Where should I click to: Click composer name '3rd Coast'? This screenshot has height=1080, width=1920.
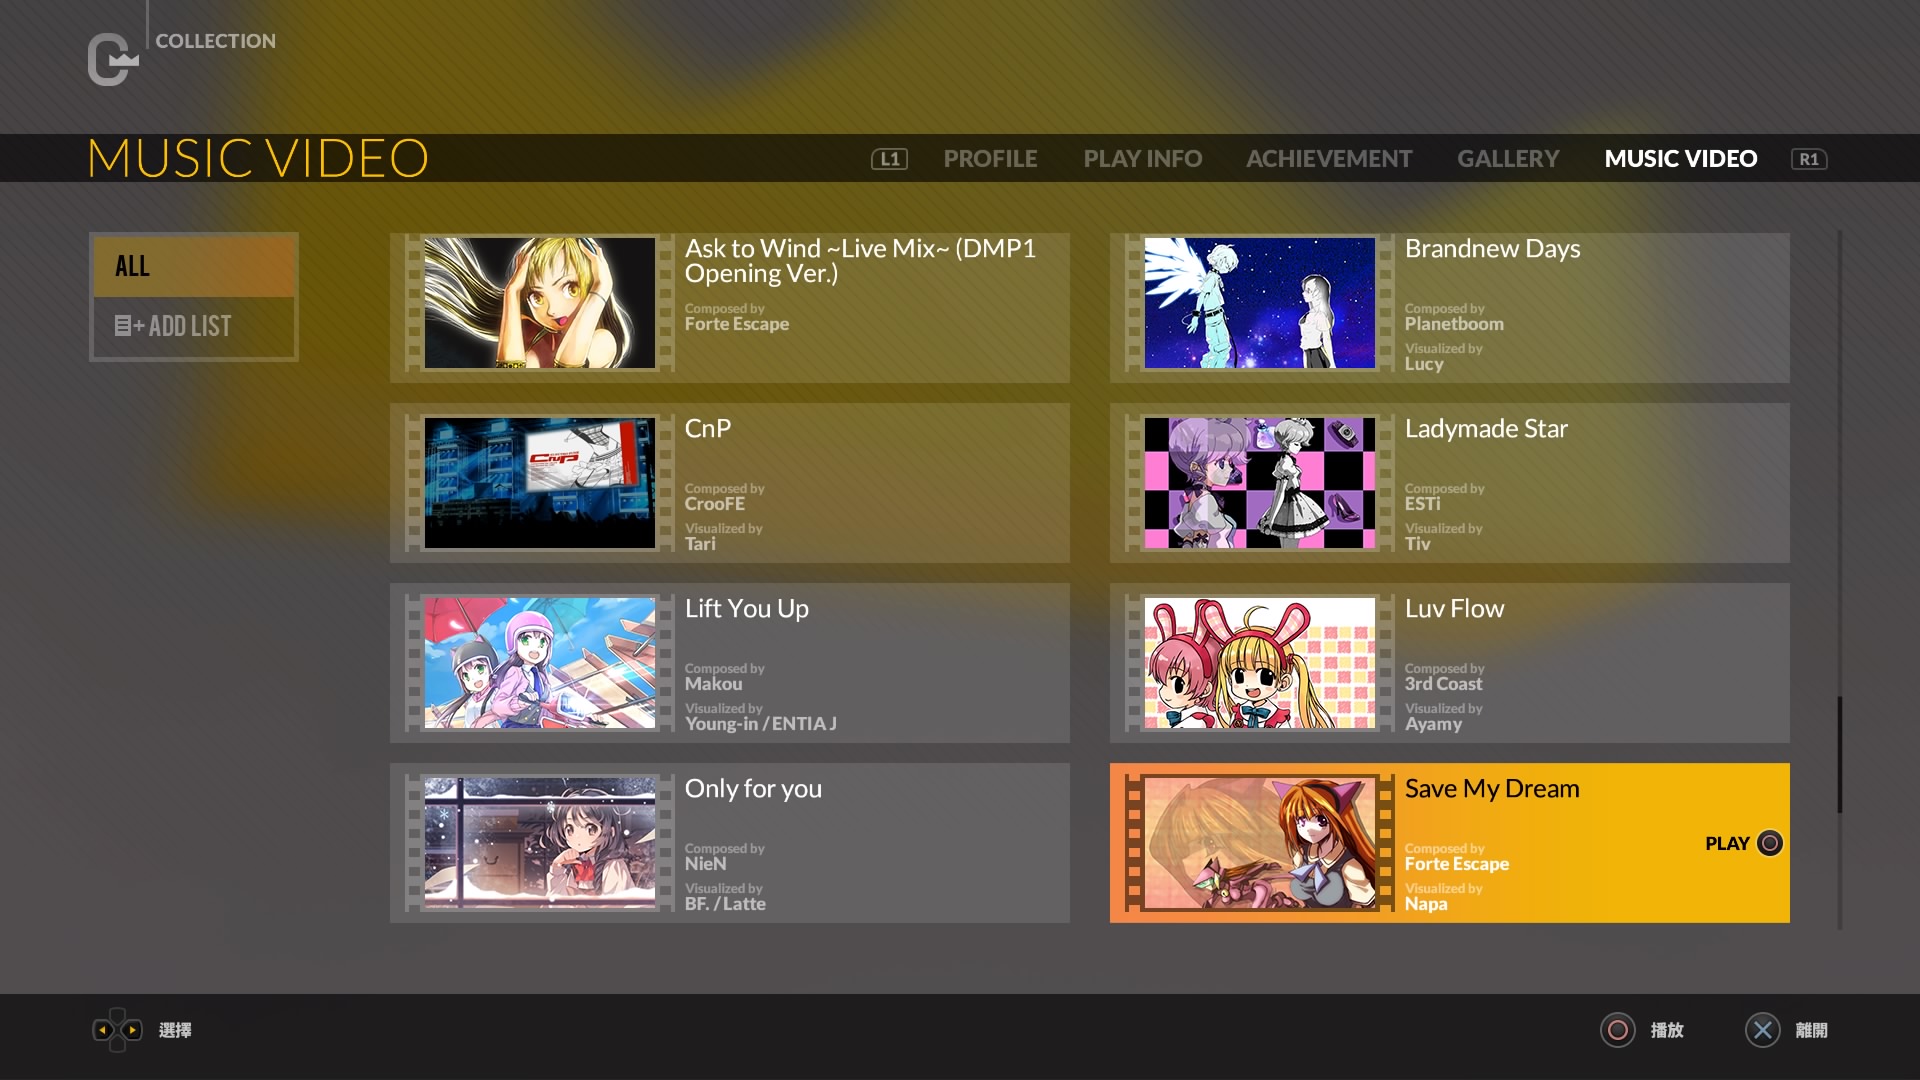click(x=1443, y=684)
